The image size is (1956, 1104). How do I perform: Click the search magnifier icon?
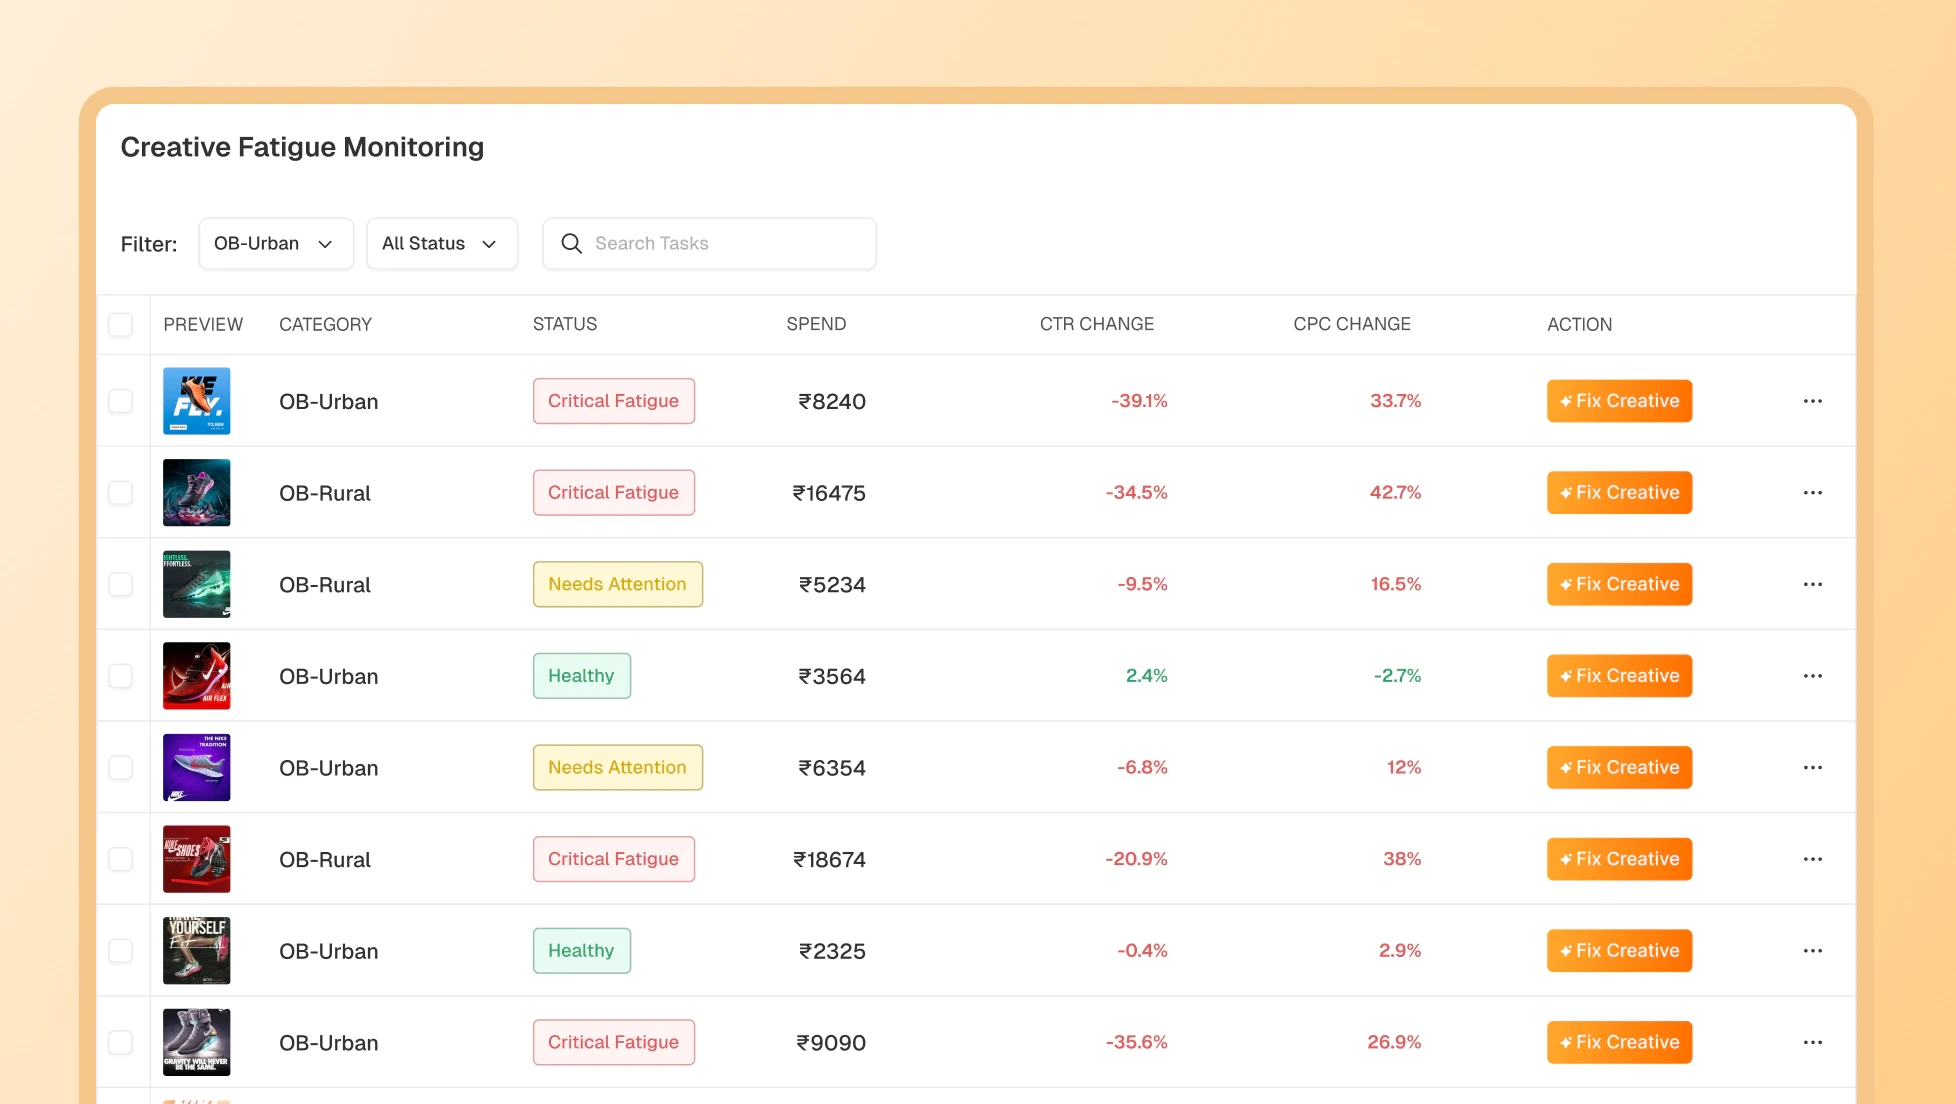571,243
